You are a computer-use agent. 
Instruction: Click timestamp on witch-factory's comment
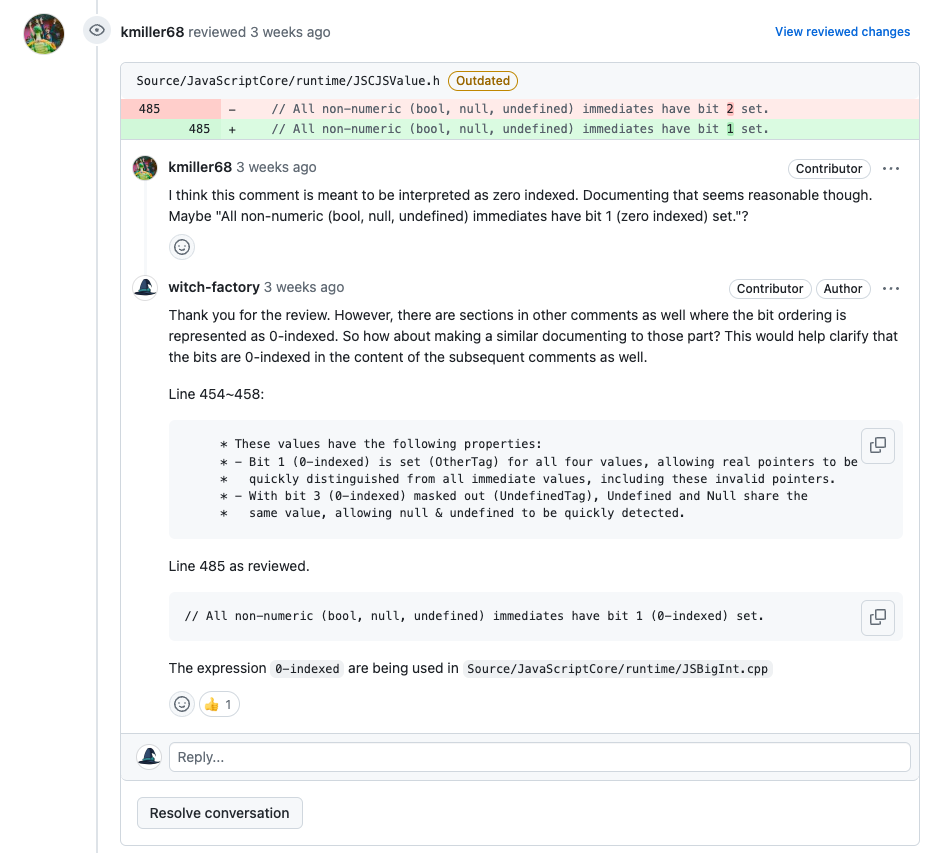point(304,288)
